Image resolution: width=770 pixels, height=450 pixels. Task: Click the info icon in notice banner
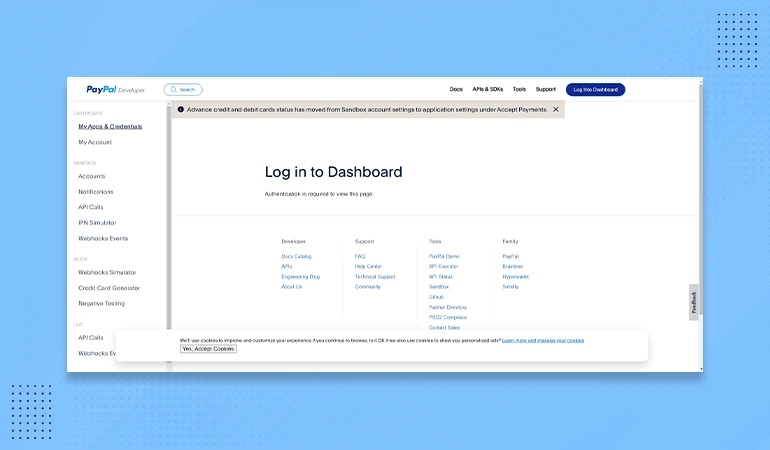point(181,110)
